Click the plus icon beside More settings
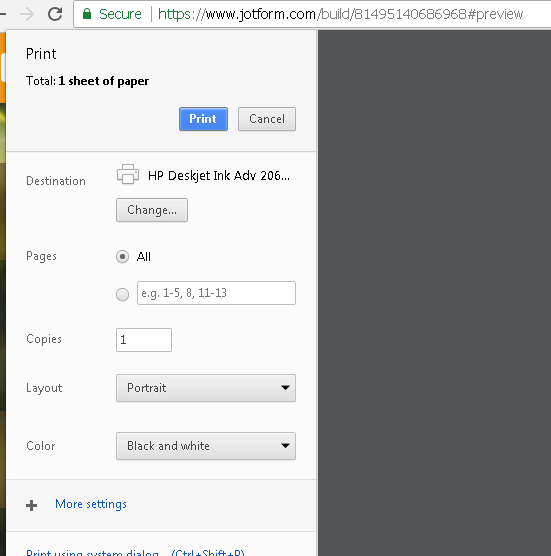 [x=32, y=505]
